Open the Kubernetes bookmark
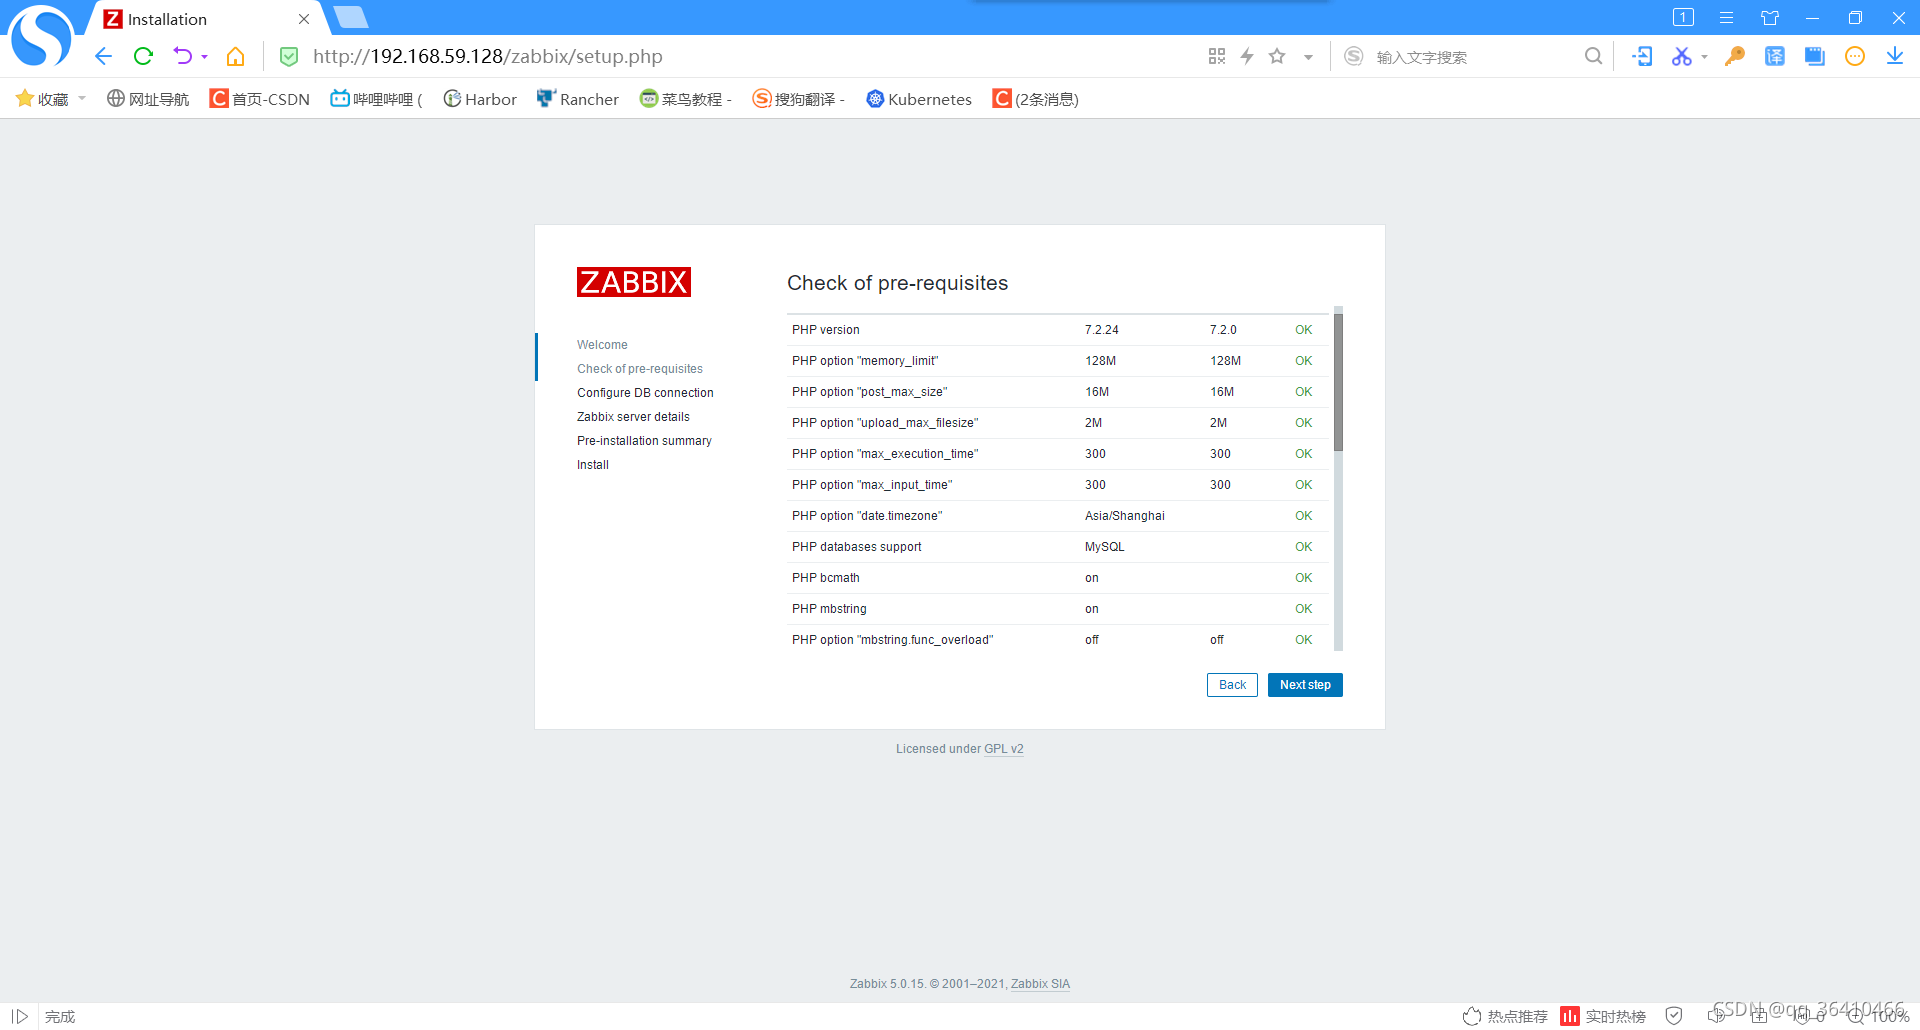The image size is (1920, 1030). [x=919, y=99]
